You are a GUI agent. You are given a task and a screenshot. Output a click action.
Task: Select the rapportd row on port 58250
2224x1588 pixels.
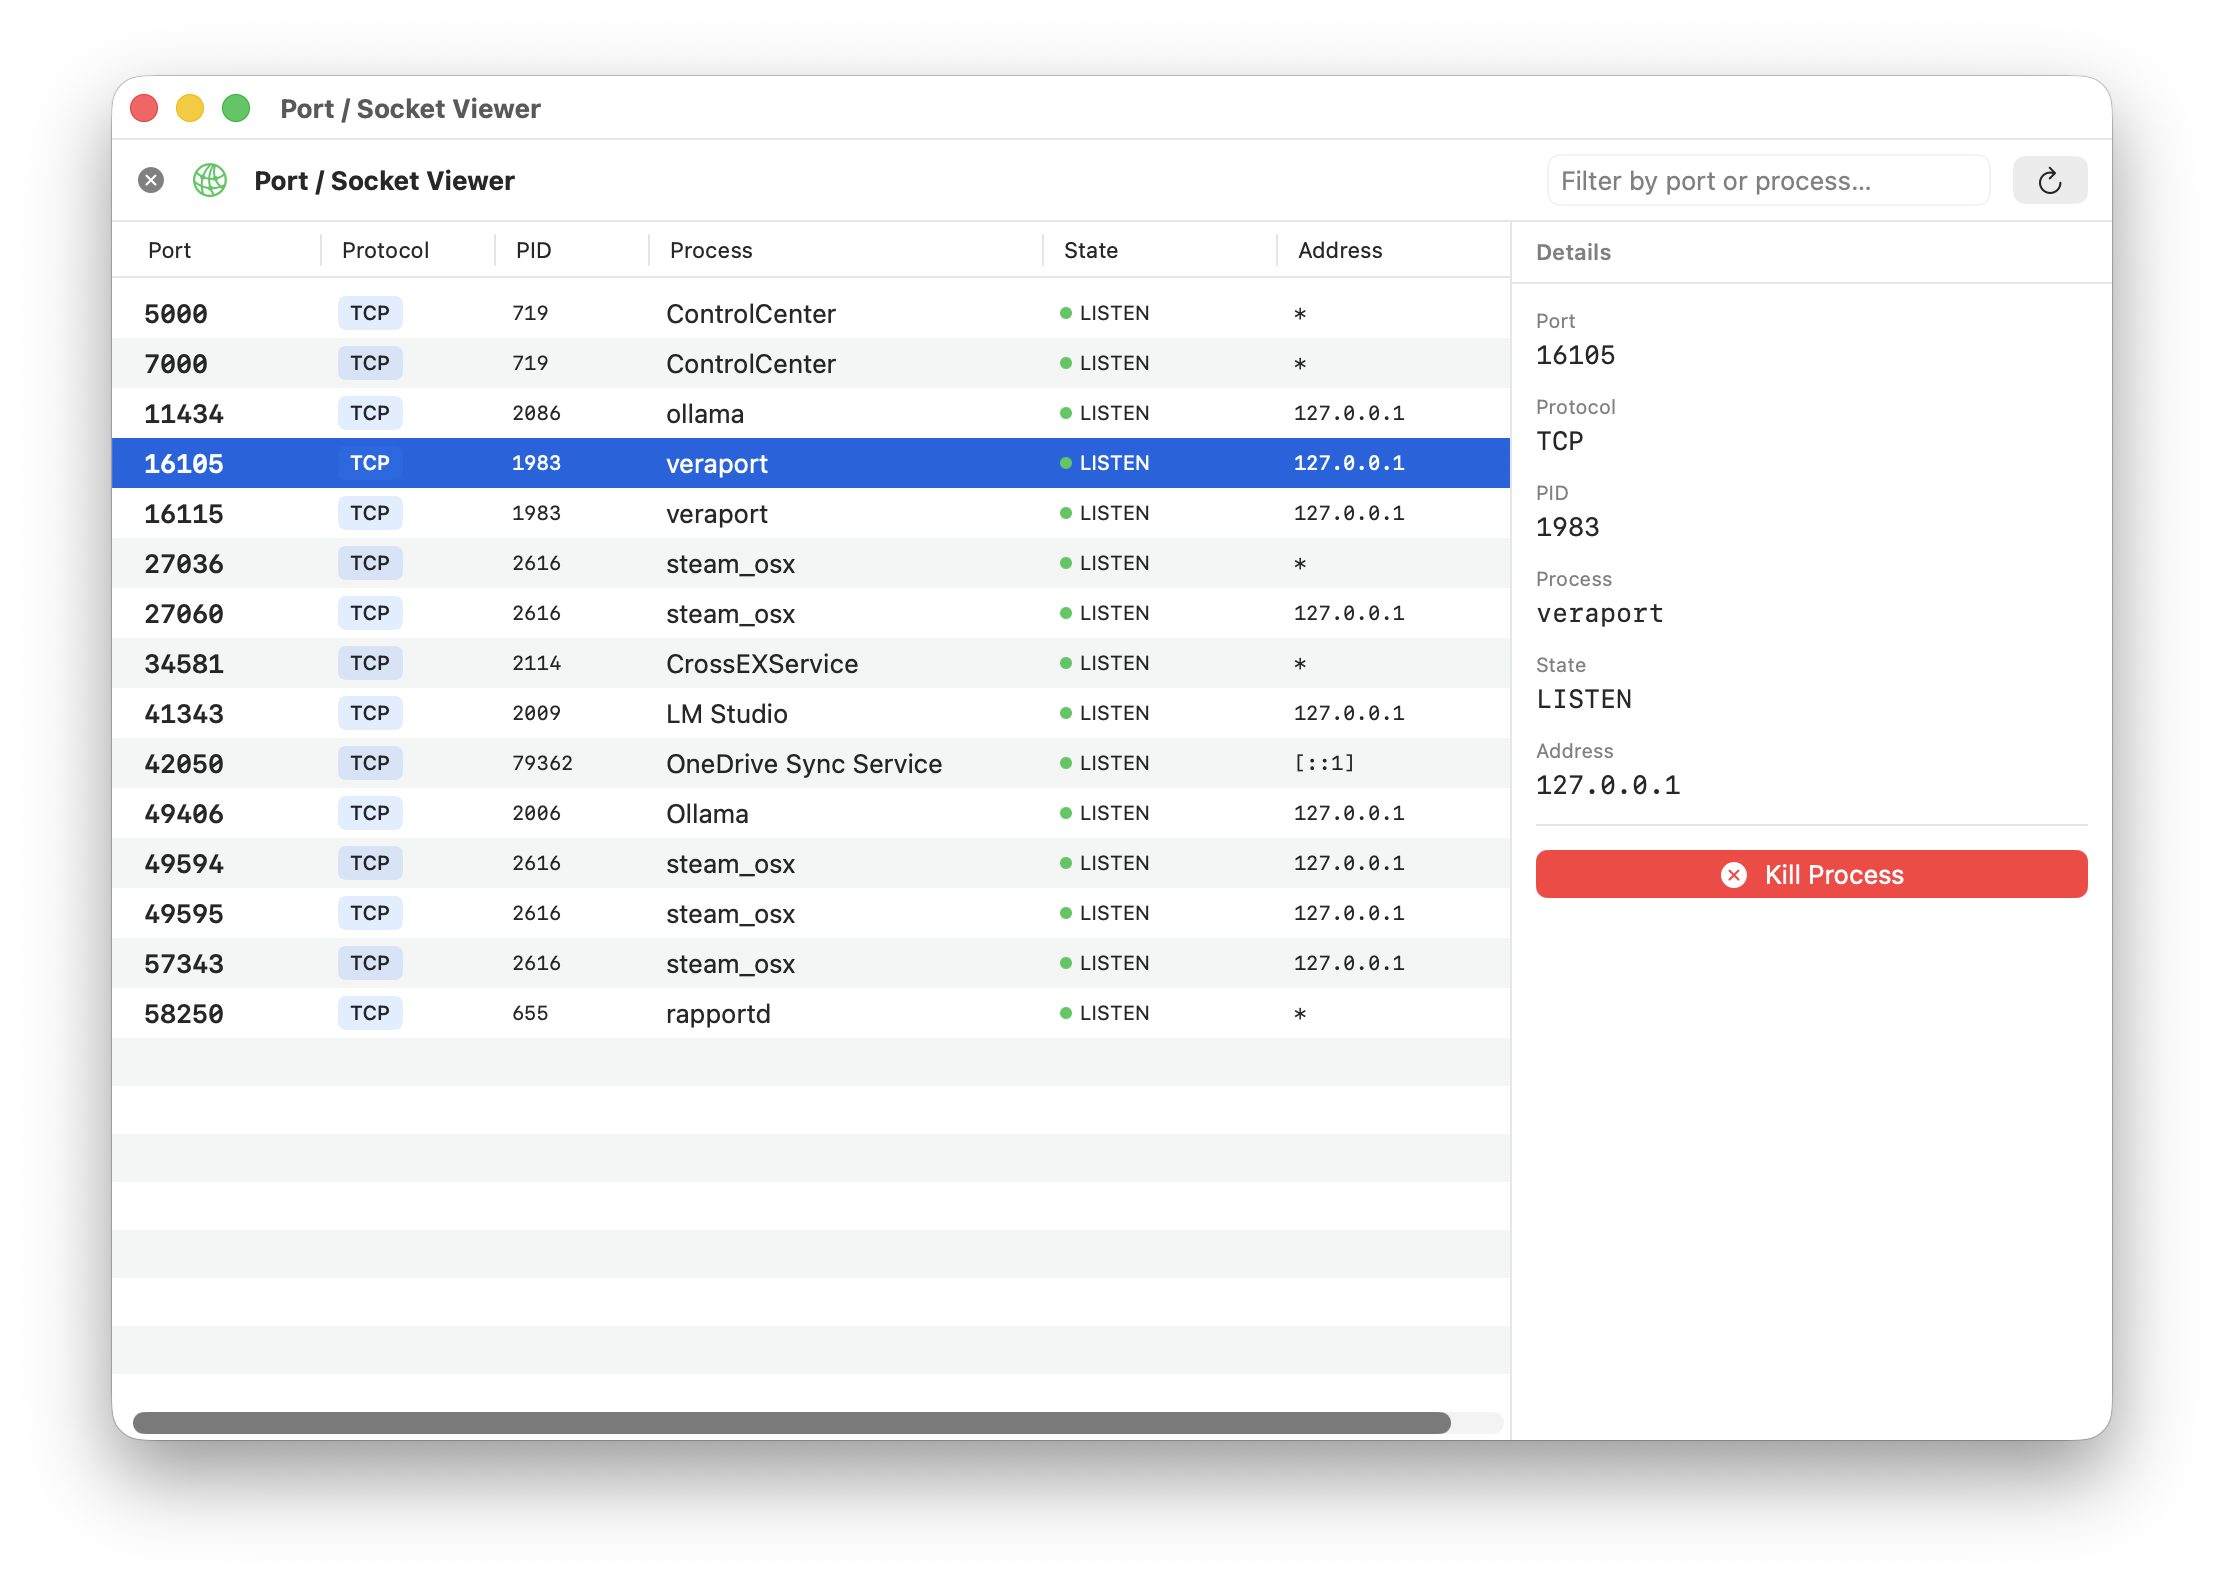tap(811, 1013)
